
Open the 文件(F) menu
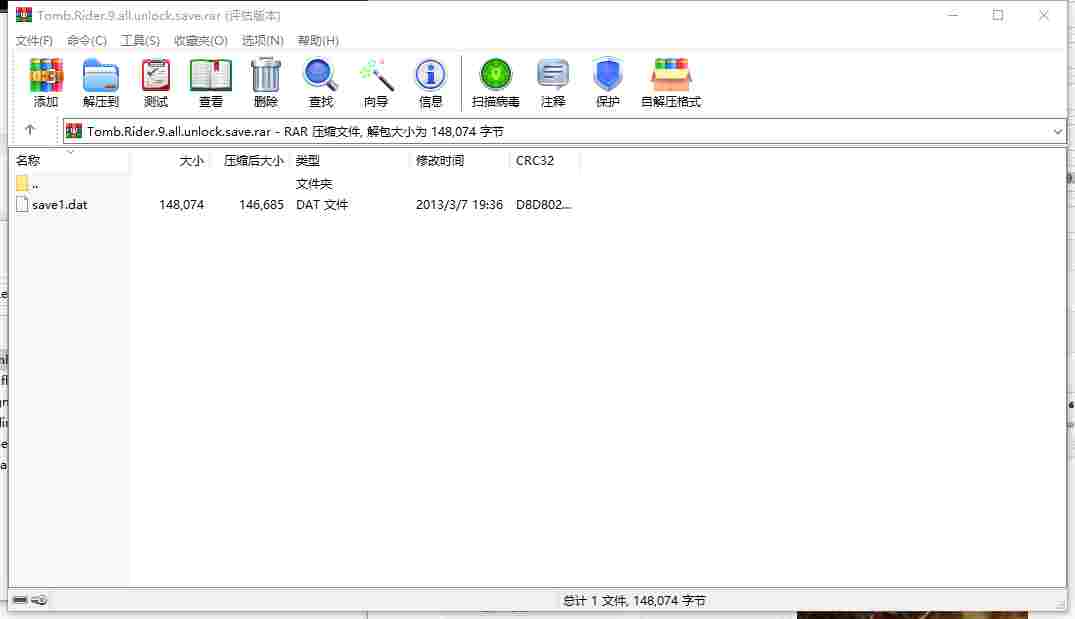(x=34, y=40)
